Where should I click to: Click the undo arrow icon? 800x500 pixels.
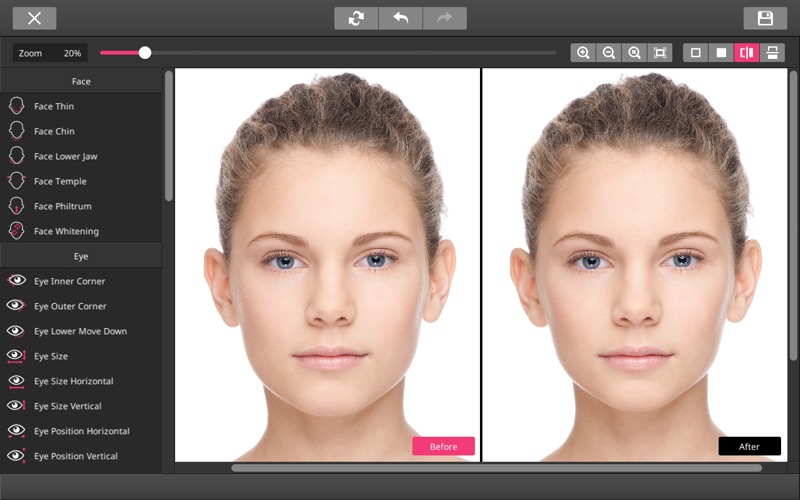401,18
